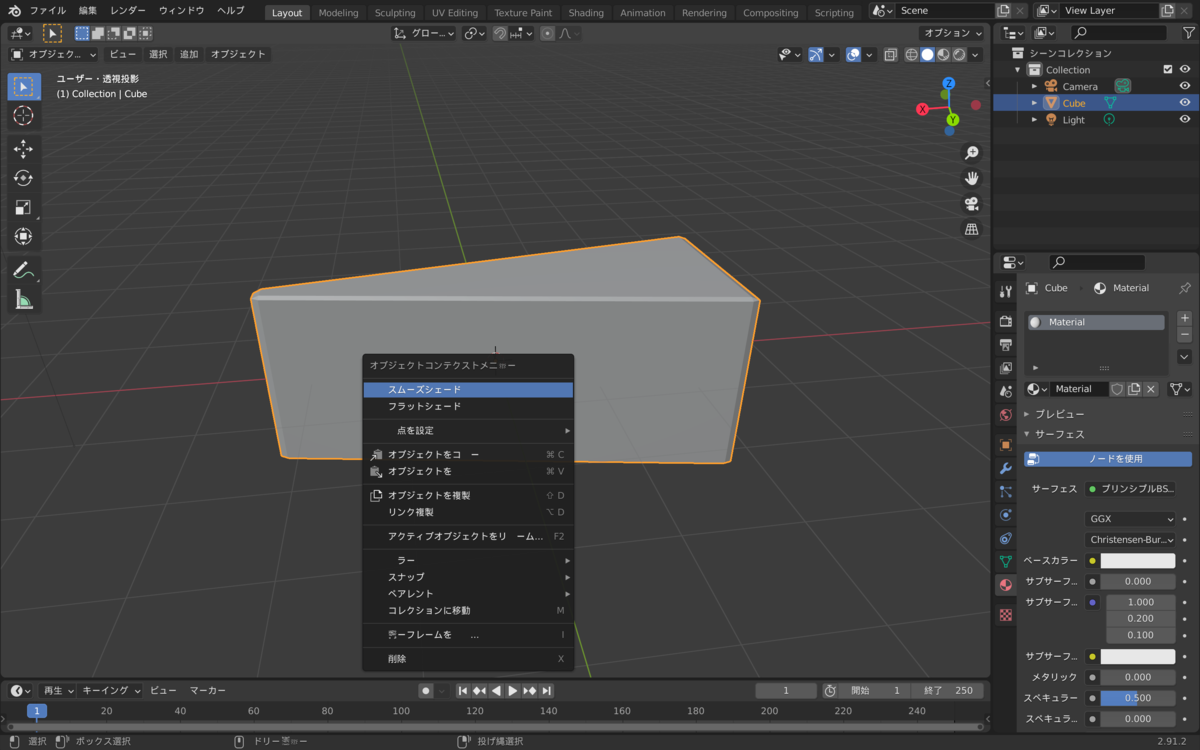Viewport: 1200px width, 750px height.
Task: Activate the Move tool
Action: click(x=23, y=149)
